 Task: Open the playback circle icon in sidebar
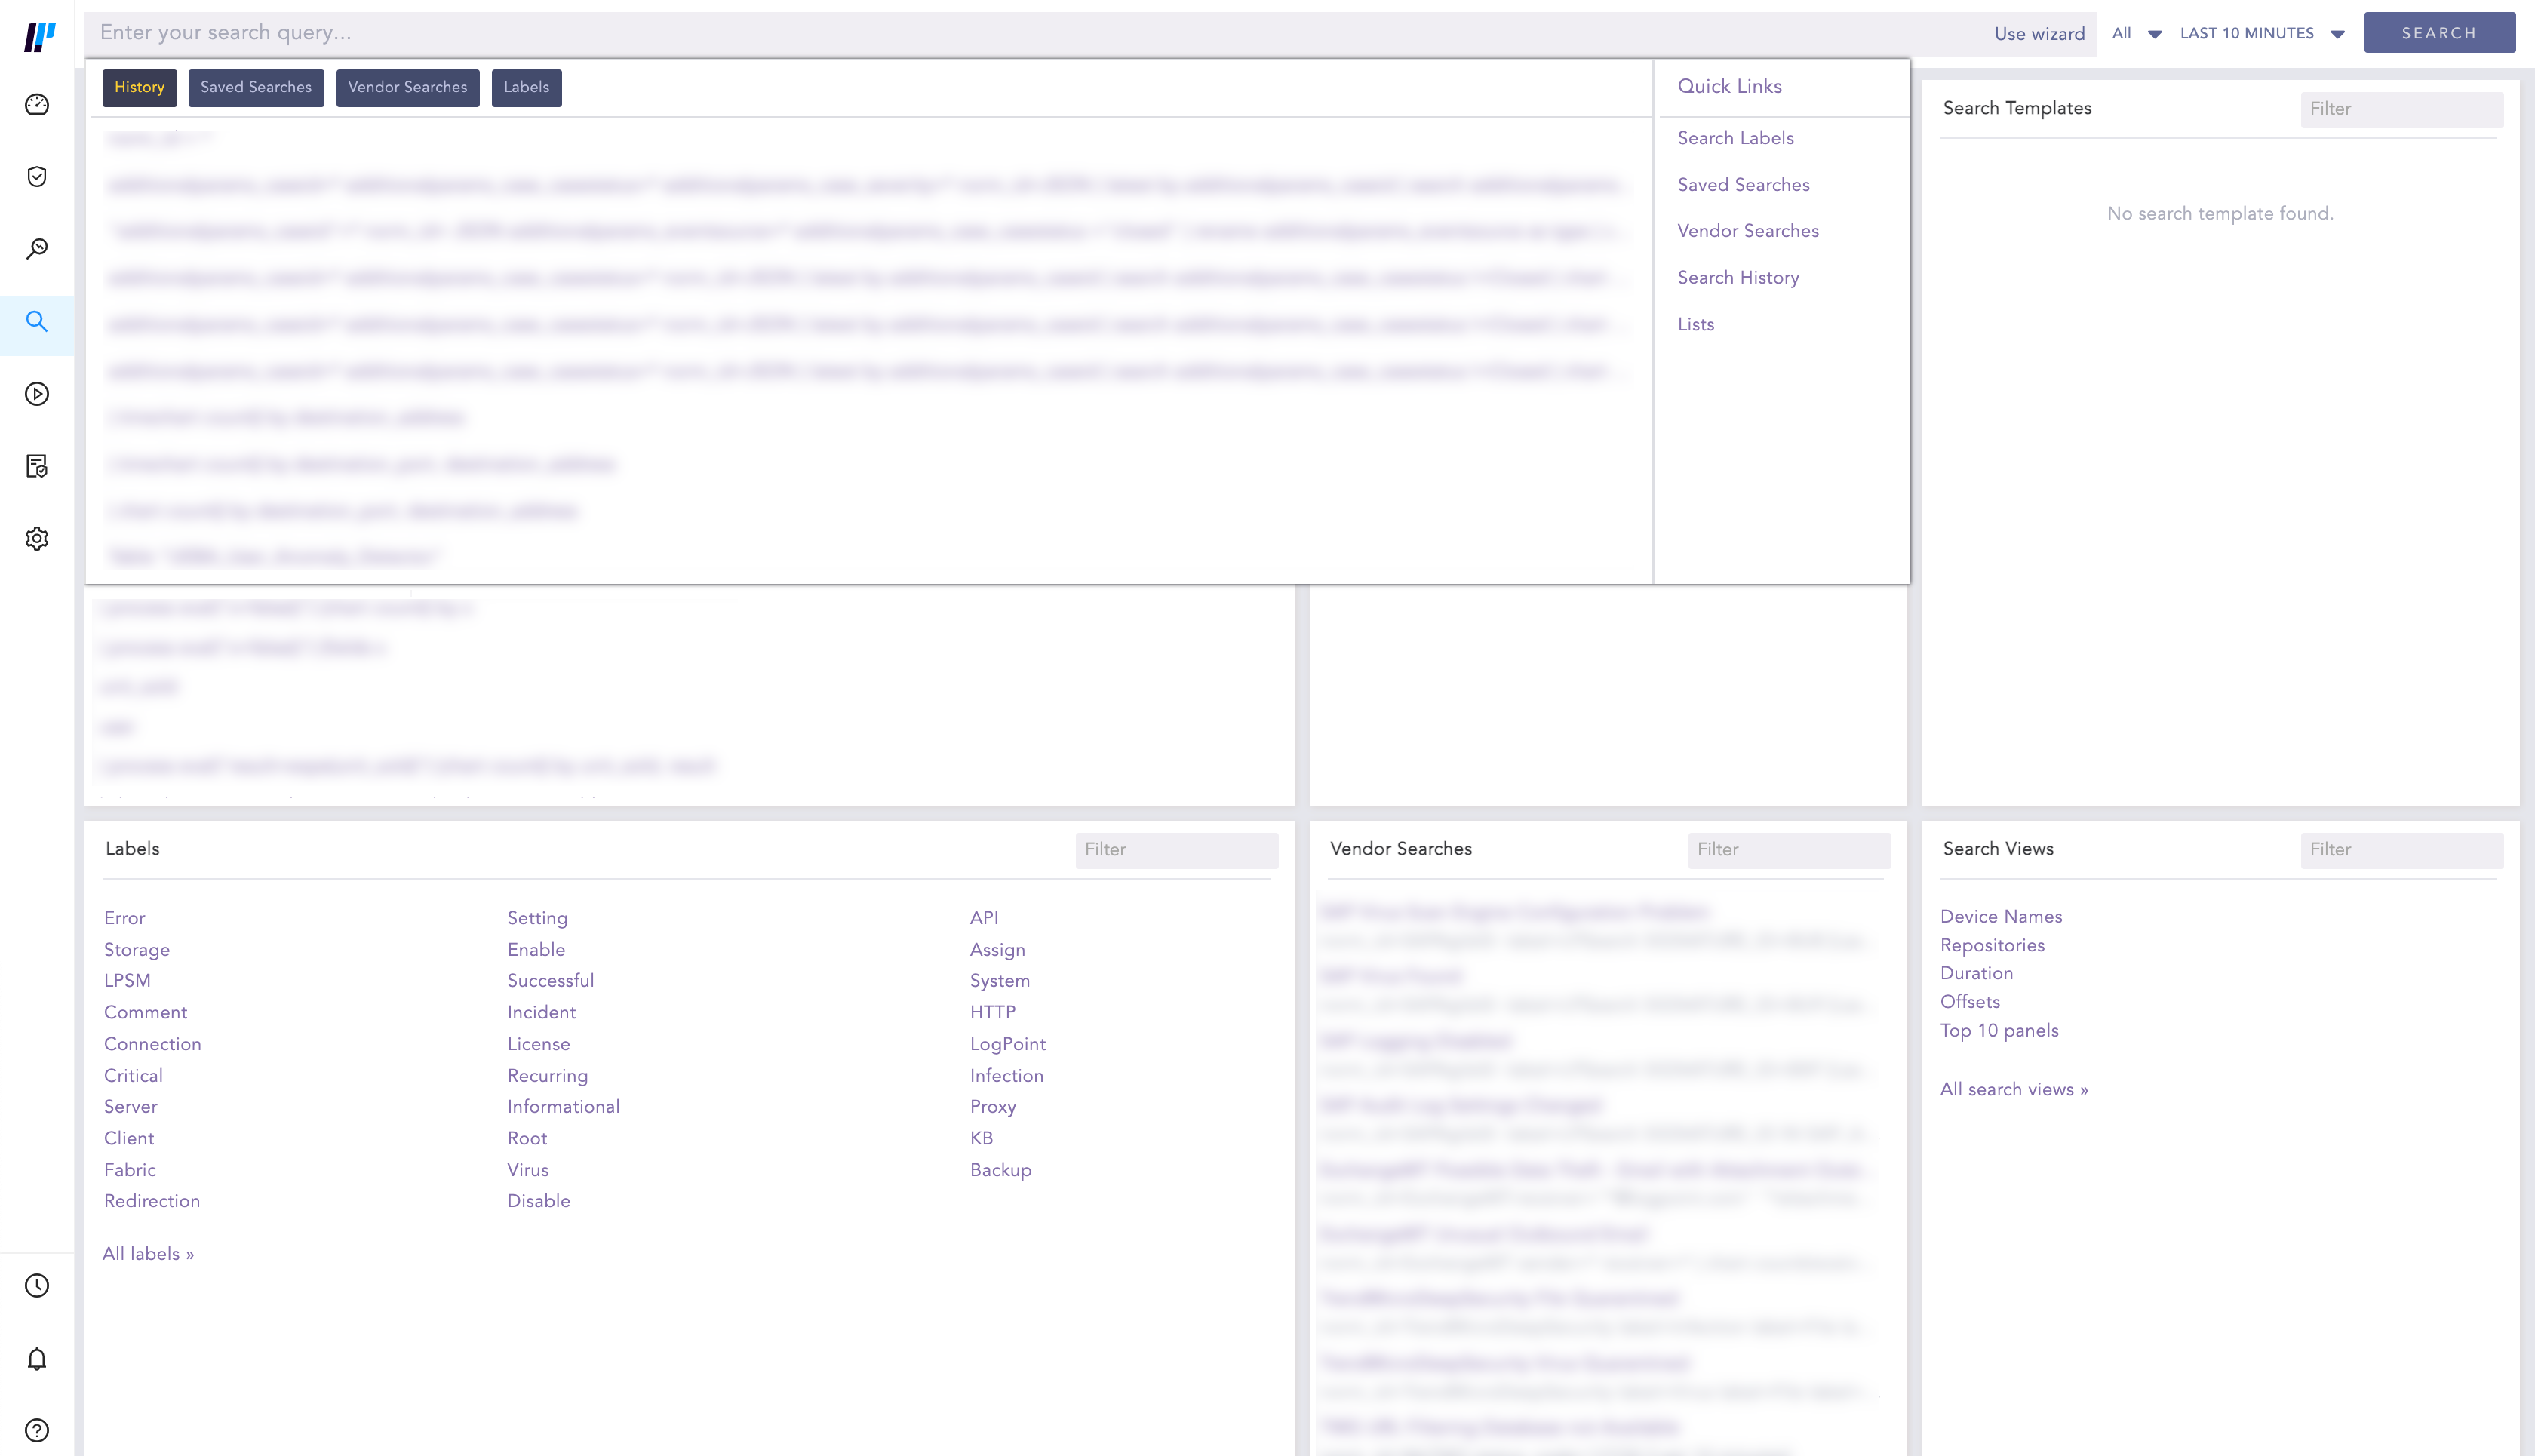[x=36, y=394]
